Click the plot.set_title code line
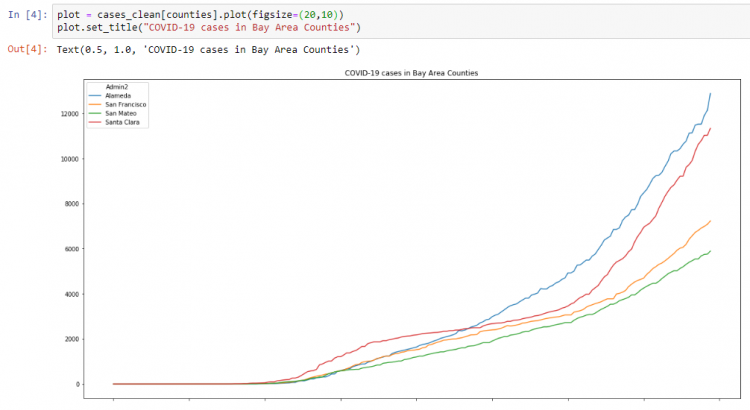This screenshot has width=750, height=410. click(208, 27)
